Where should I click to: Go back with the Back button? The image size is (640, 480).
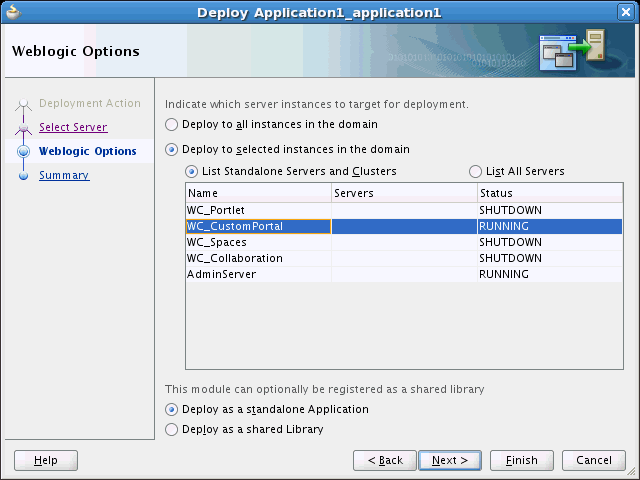click(x=384, y=460)
